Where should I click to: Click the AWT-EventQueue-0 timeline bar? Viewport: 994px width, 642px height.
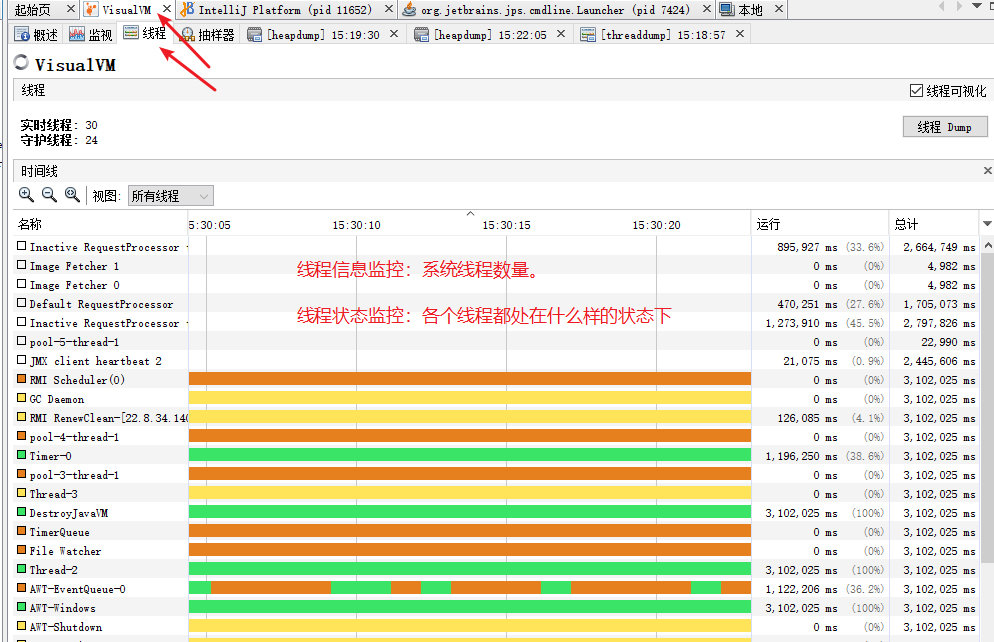(470, 588)
